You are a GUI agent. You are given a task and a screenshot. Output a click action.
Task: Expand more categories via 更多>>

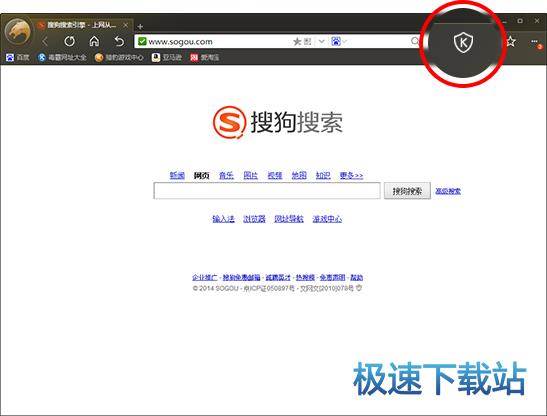(x=351, y=175)
